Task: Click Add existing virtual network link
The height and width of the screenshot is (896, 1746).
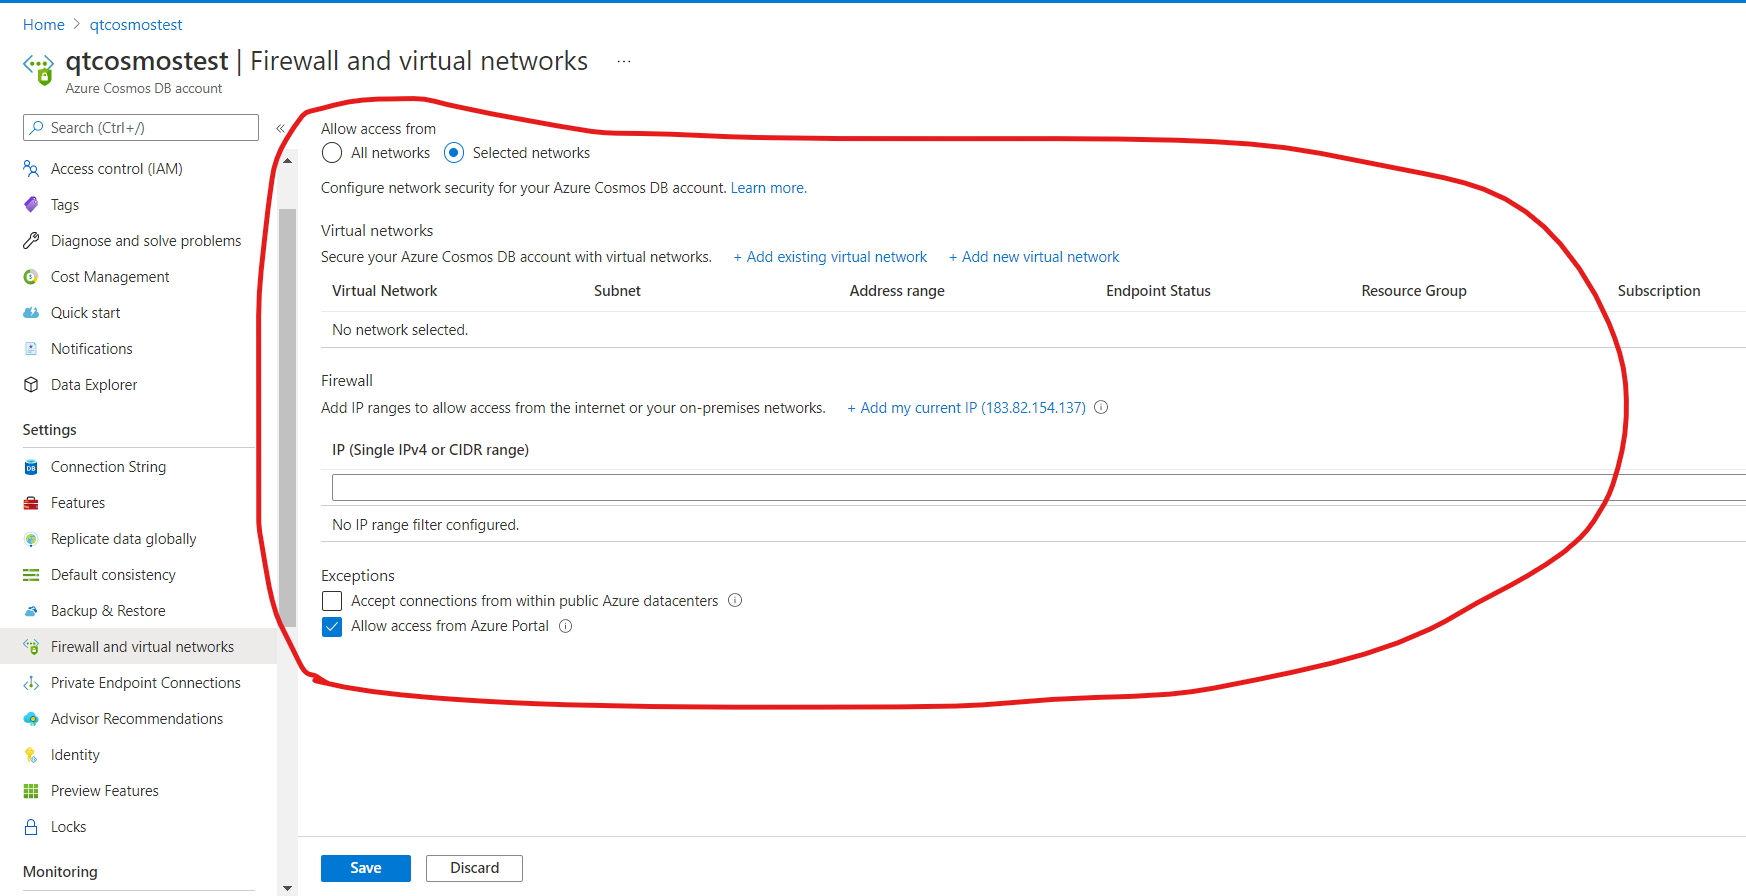Action: 830,257
